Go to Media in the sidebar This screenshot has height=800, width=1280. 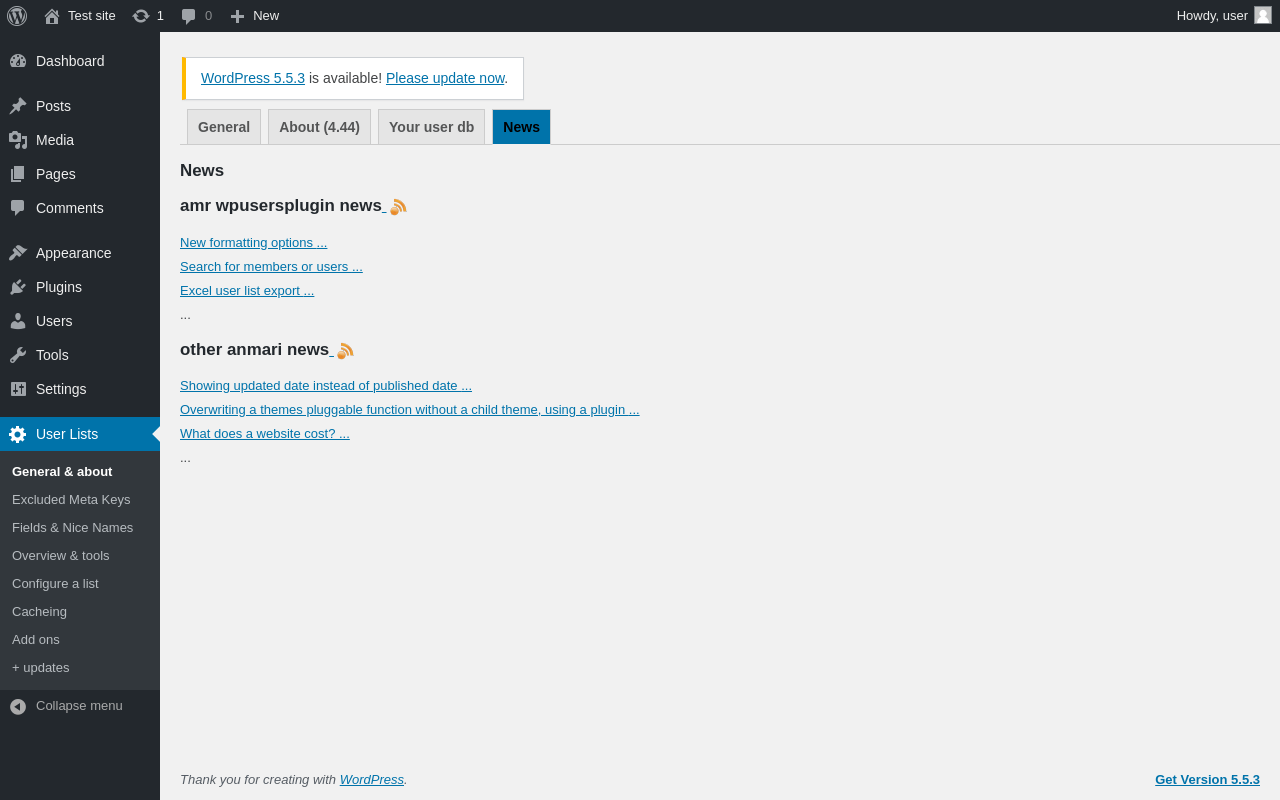[x=80, y=140]
